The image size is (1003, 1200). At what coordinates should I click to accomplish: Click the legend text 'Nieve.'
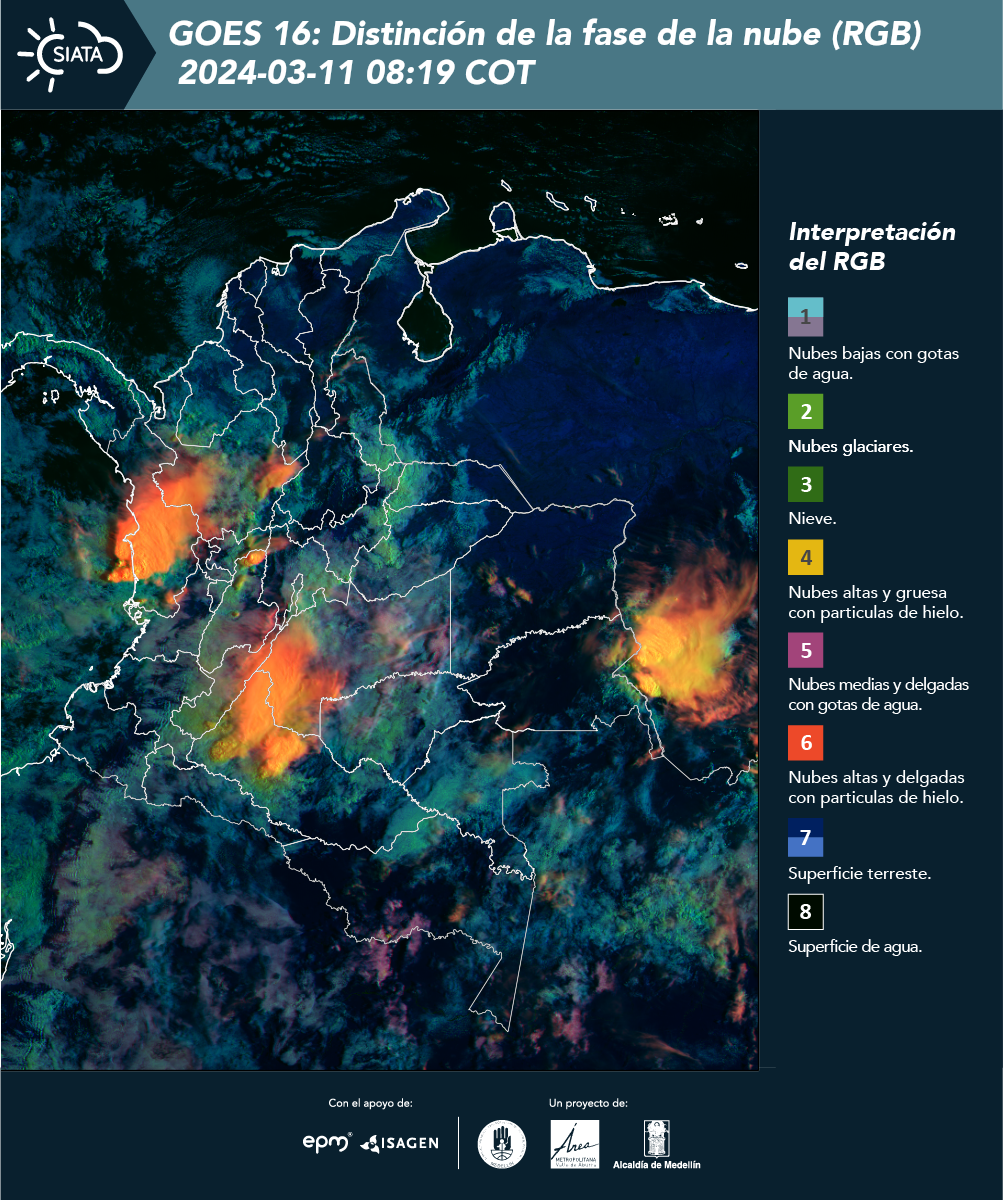[x=812, y=519]
